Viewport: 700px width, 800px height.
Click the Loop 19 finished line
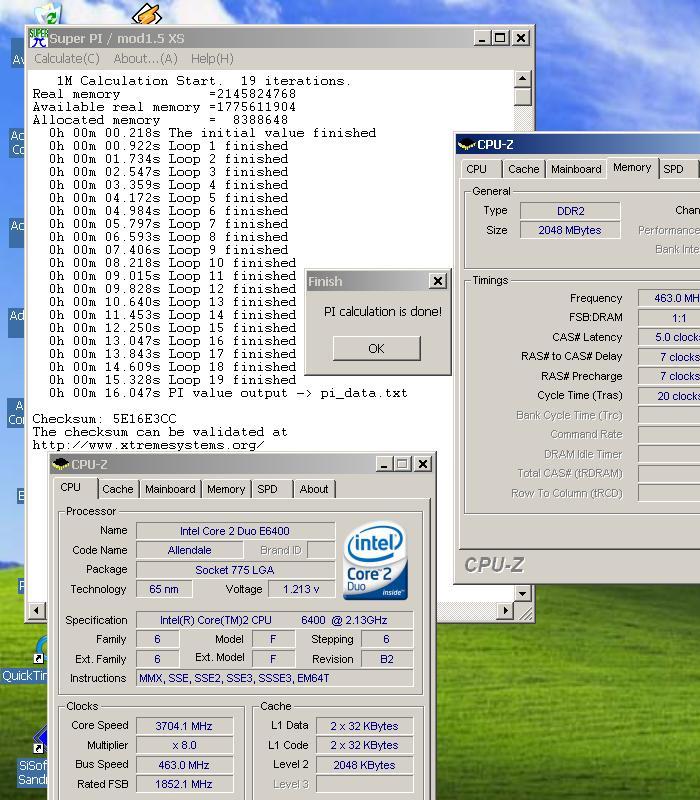click(172, 380)
